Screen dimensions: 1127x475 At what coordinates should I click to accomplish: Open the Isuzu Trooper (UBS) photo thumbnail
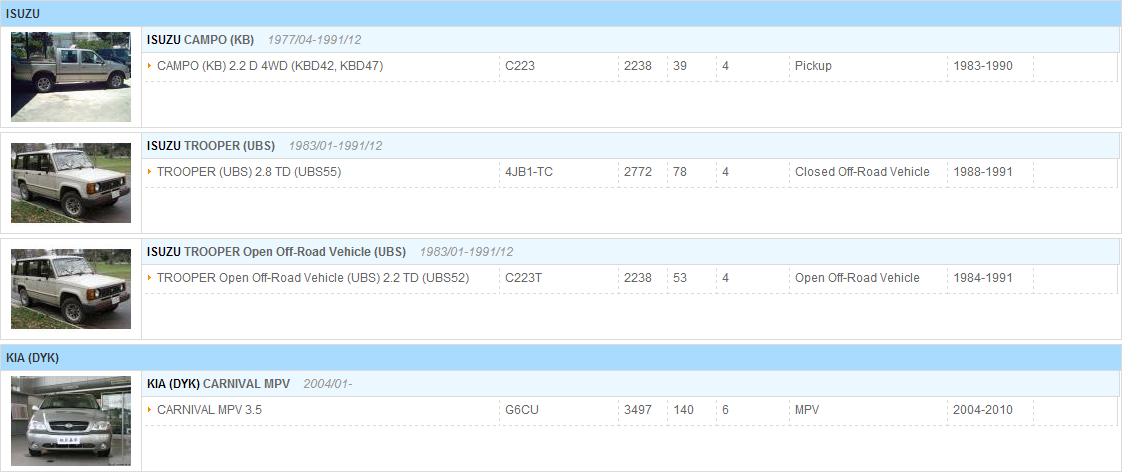(70, 183)
